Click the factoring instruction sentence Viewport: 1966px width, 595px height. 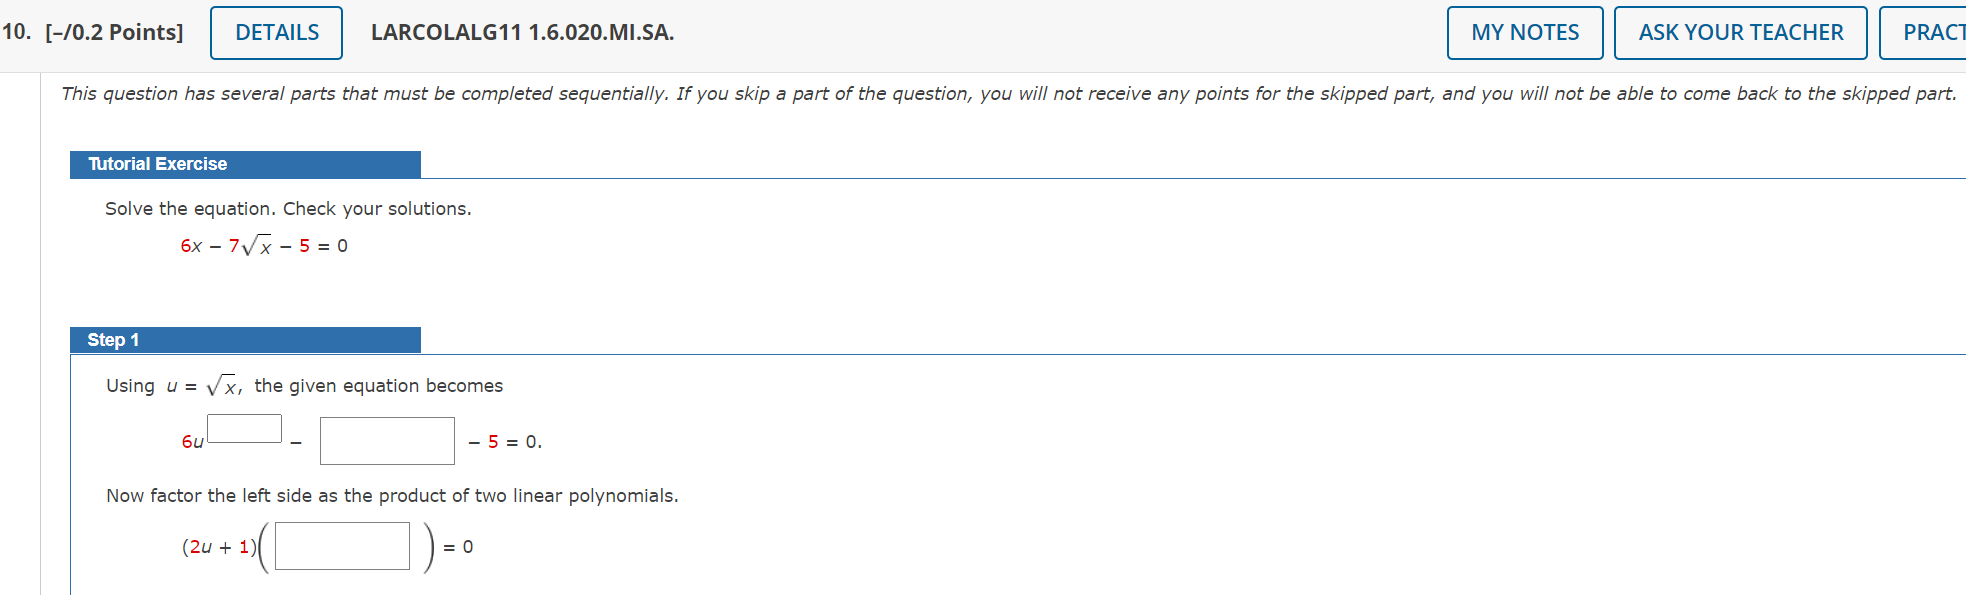[x=391, y=495]
